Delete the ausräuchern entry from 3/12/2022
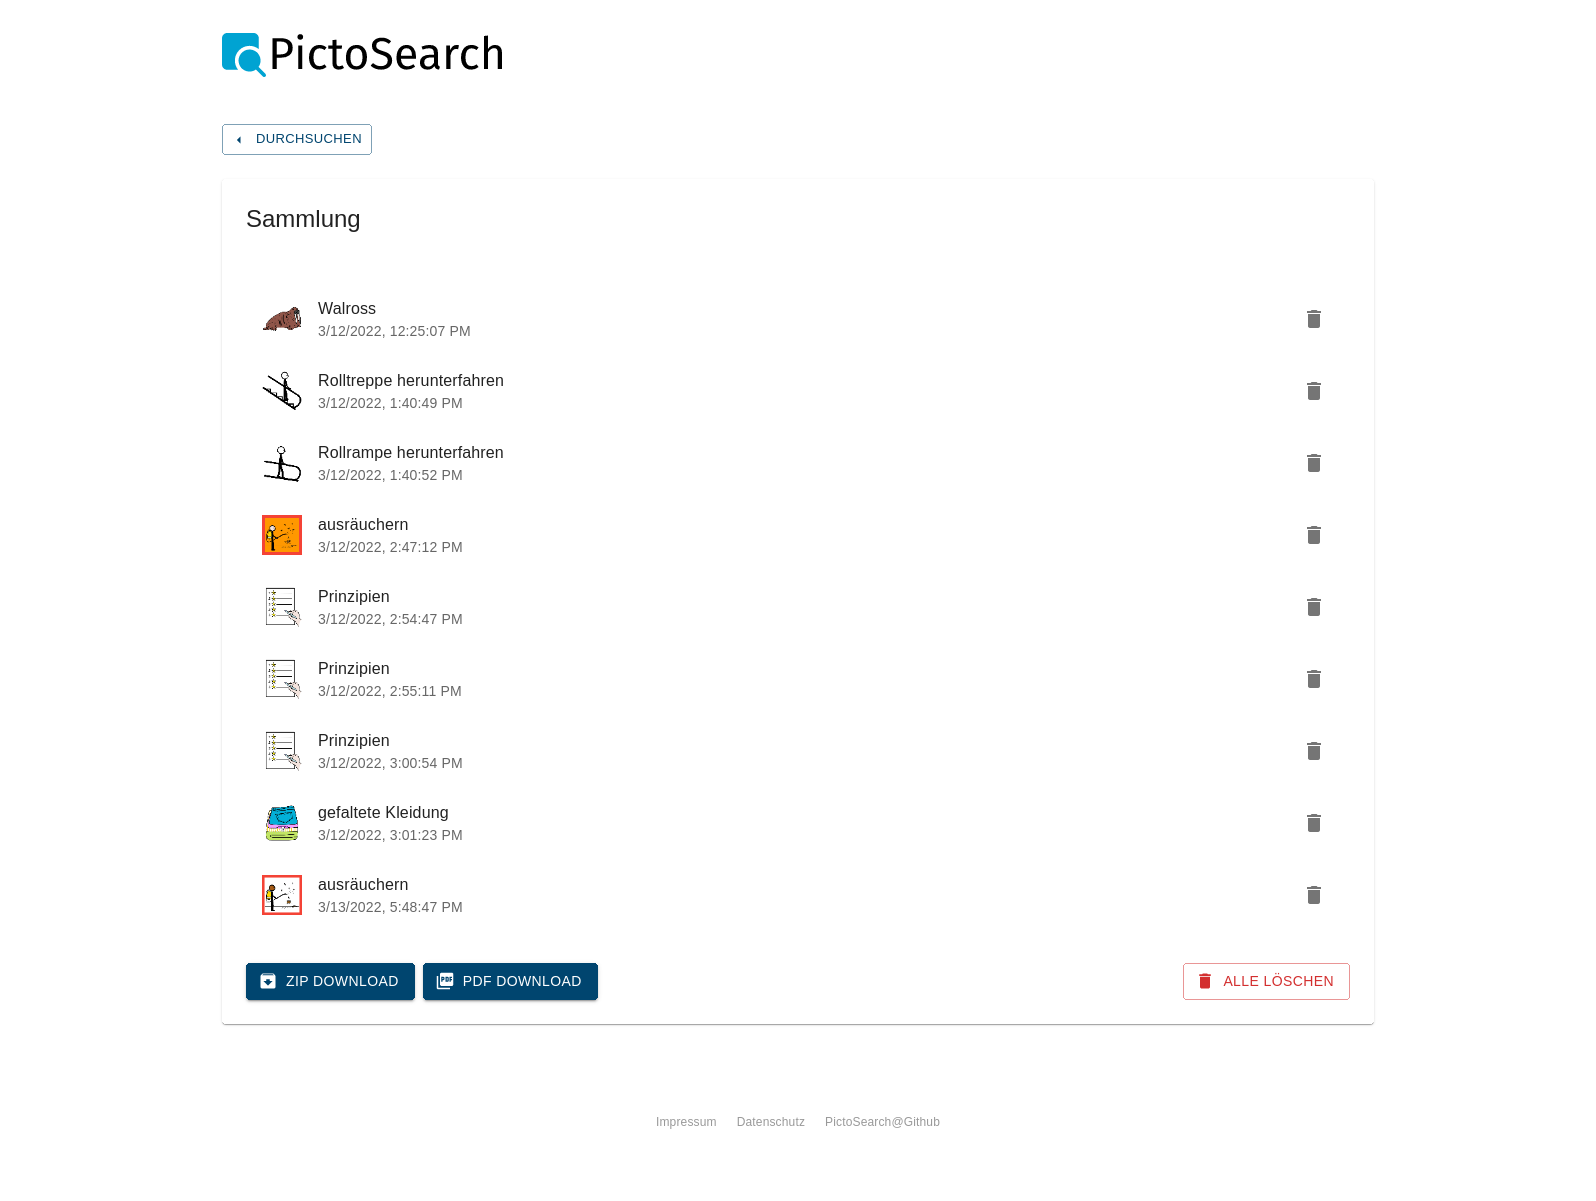The width and height of the screenshot is (1596, 1201). tap(1314, 535)
